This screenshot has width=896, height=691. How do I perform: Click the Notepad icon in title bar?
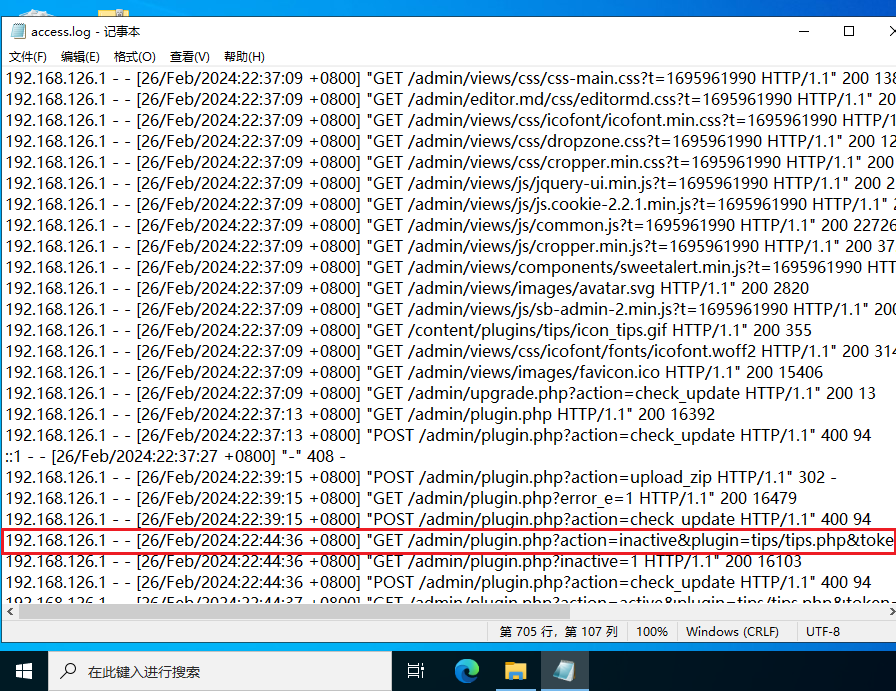[x=18, y=31]
